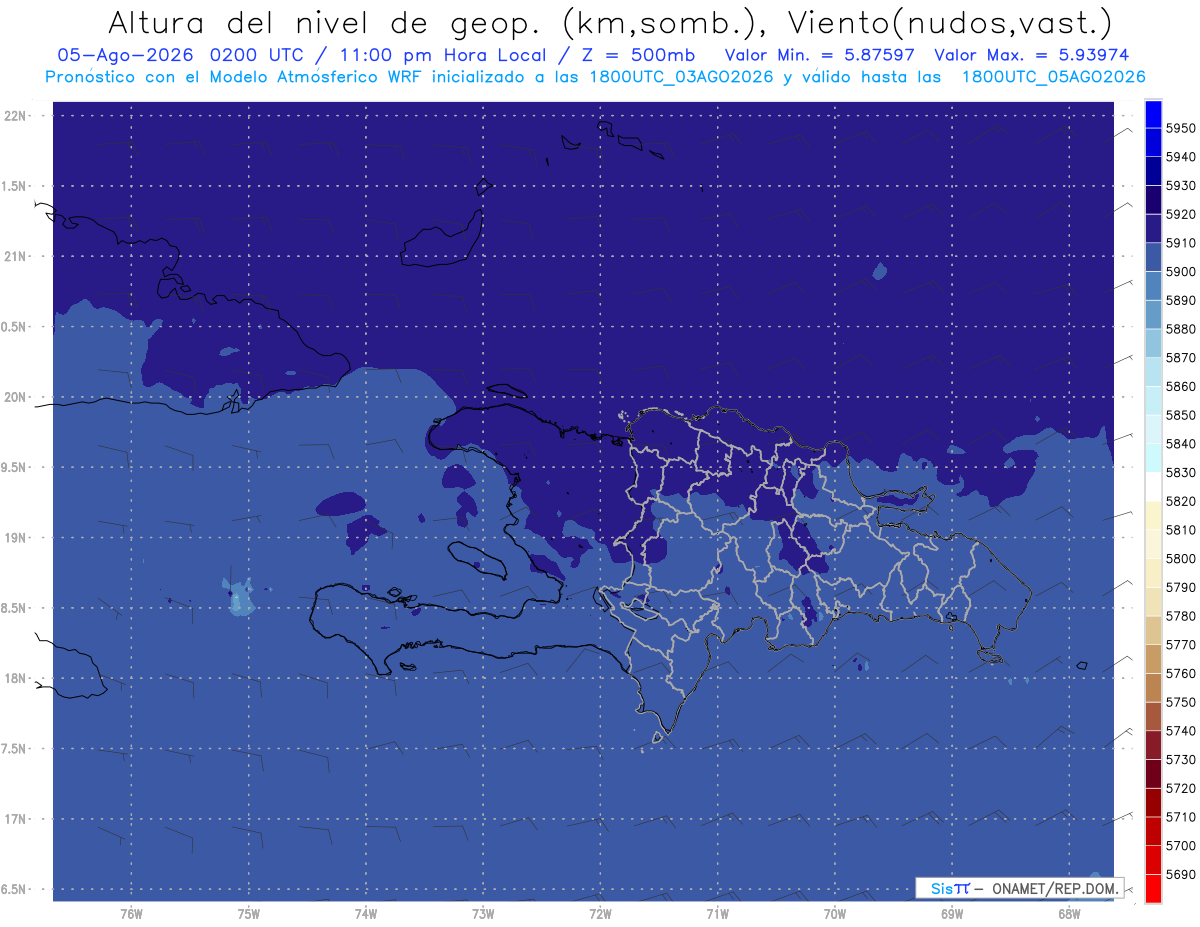Click the 18N latitude label
The height and width of the screenshot is (927, 1200).
click(16, 679)
